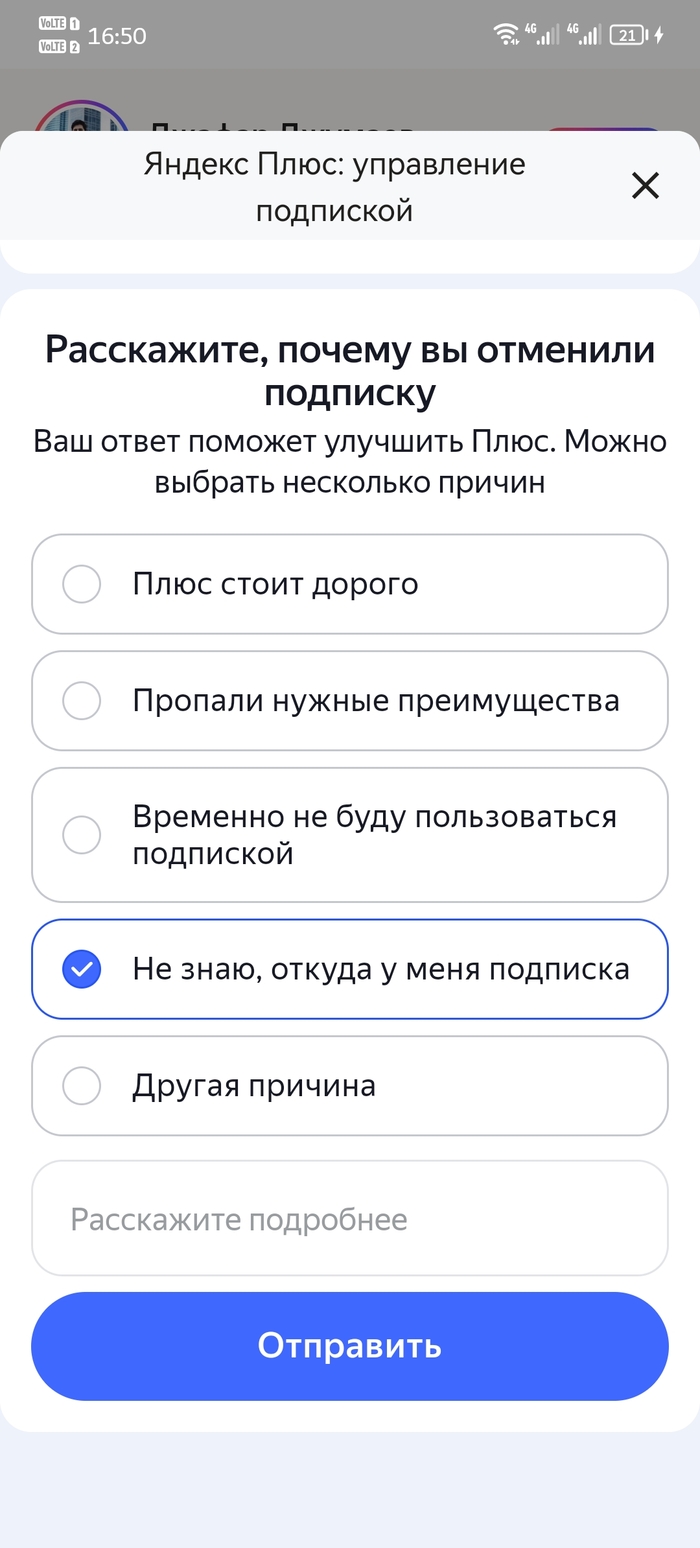Focus the "Расскажите подробнее" text field
Screen dimensions: 700x1548
click(349, 1219)
